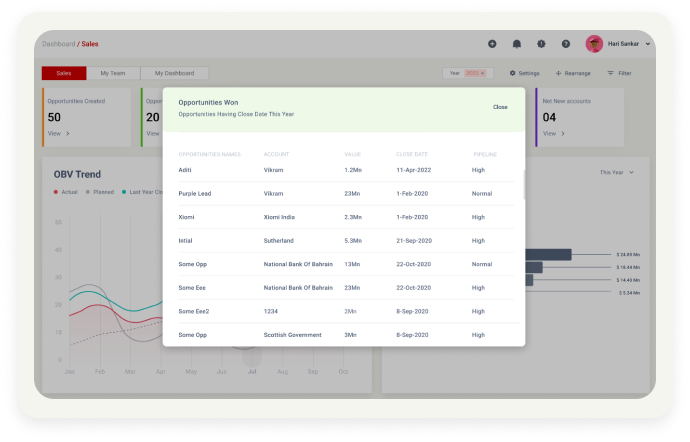Open notifications bell icon

tap(517, 44)
